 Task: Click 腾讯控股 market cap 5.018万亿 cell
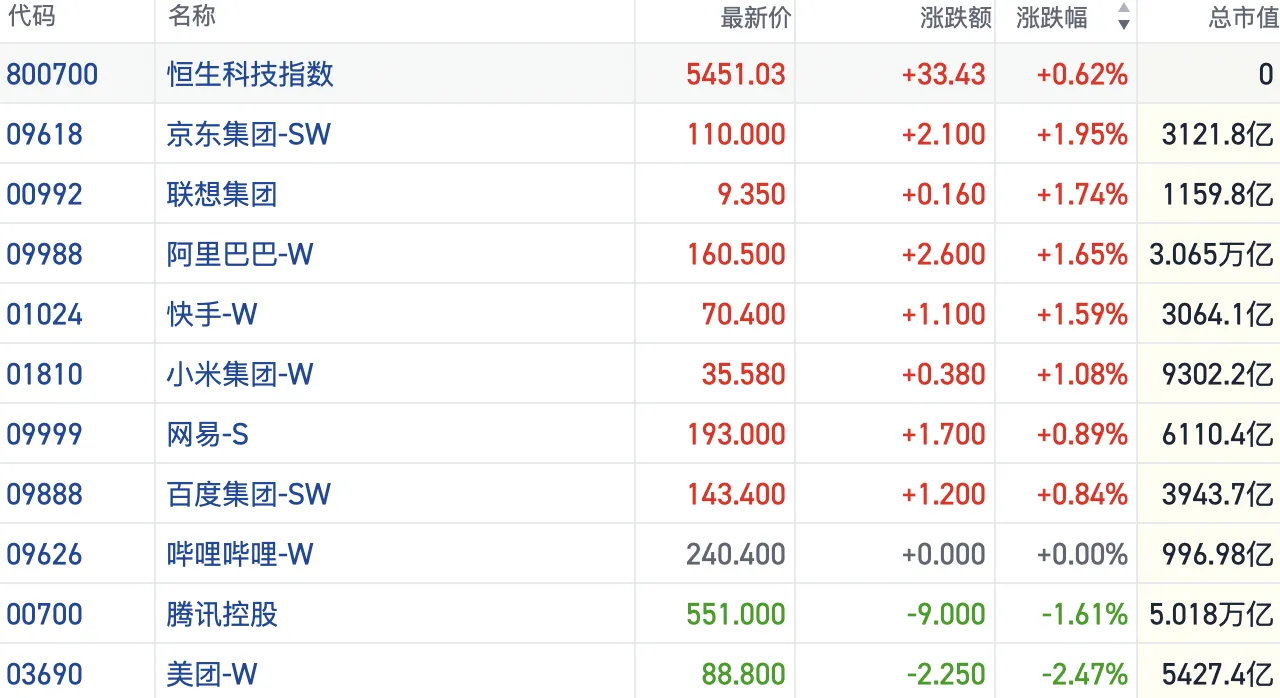pos(1211,614)
